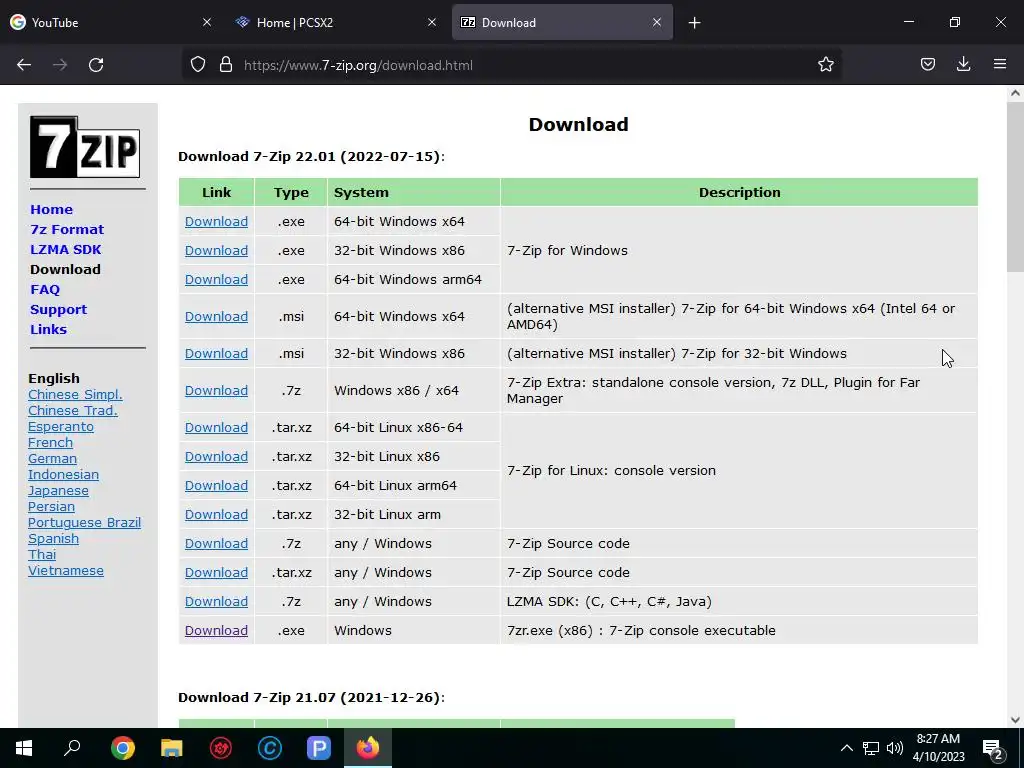Open the P app icon in taskbar

coord(319,748)
